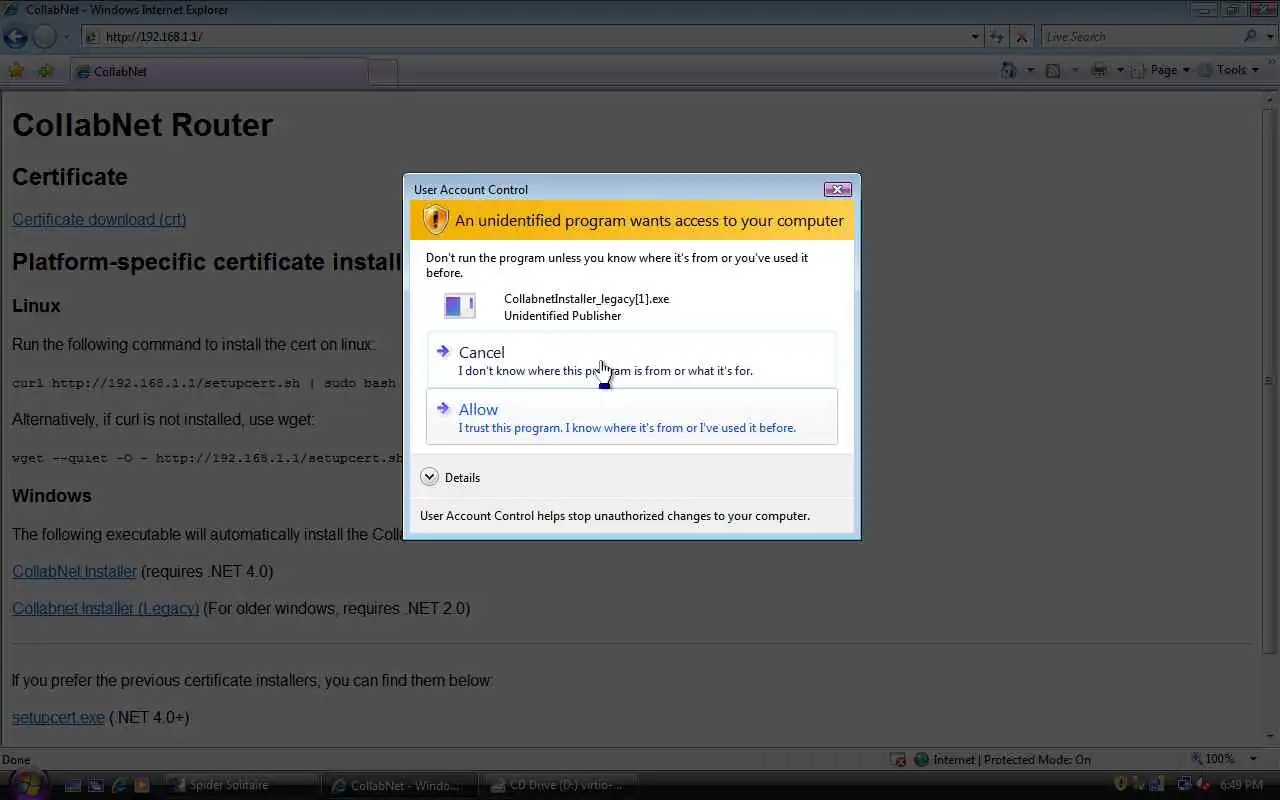Open a new blank browser tab

[383, 71]
